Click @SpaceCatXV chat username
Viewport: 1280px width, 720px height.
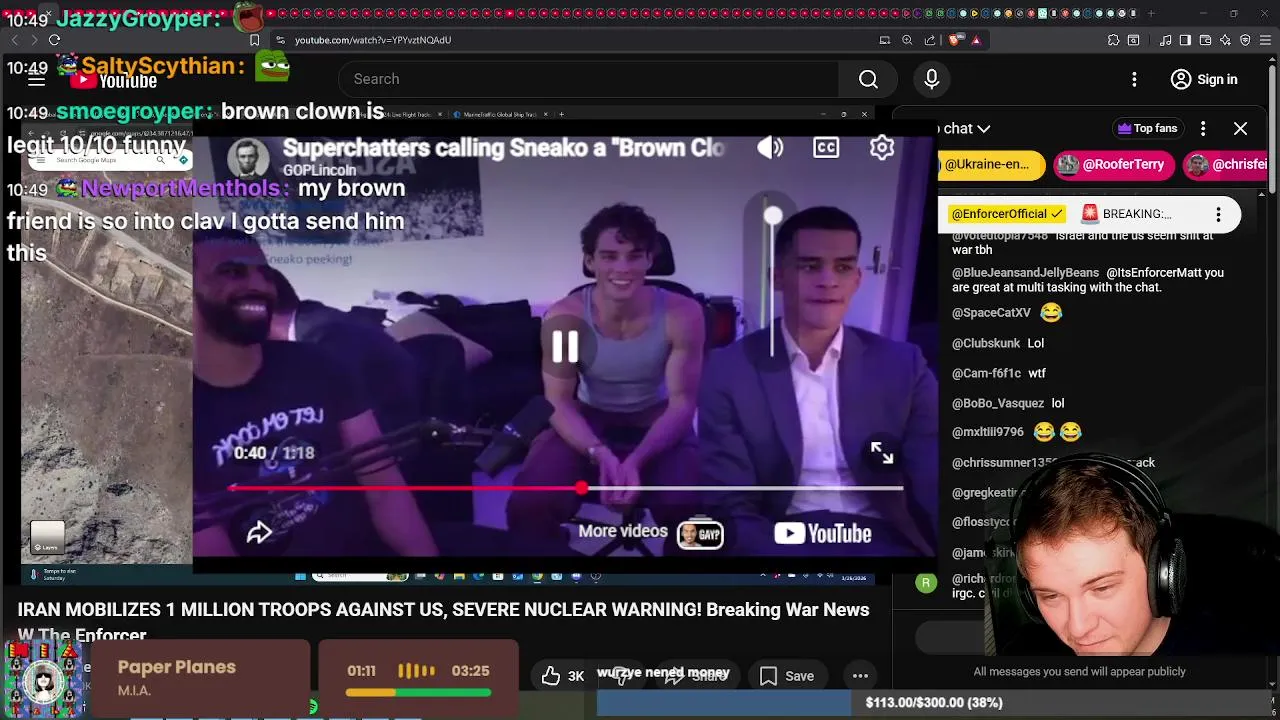[x=991, y=313]
